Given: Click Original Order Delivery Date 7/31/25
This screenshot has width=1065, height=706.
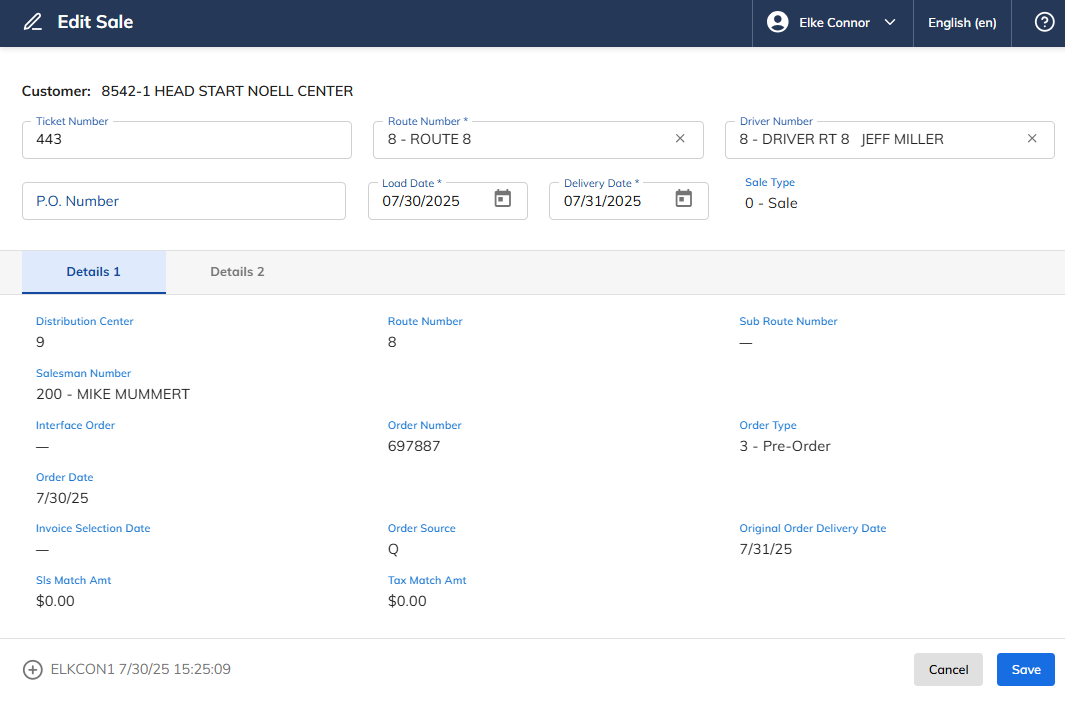Looking at the screenshot, I should (765, 549).
